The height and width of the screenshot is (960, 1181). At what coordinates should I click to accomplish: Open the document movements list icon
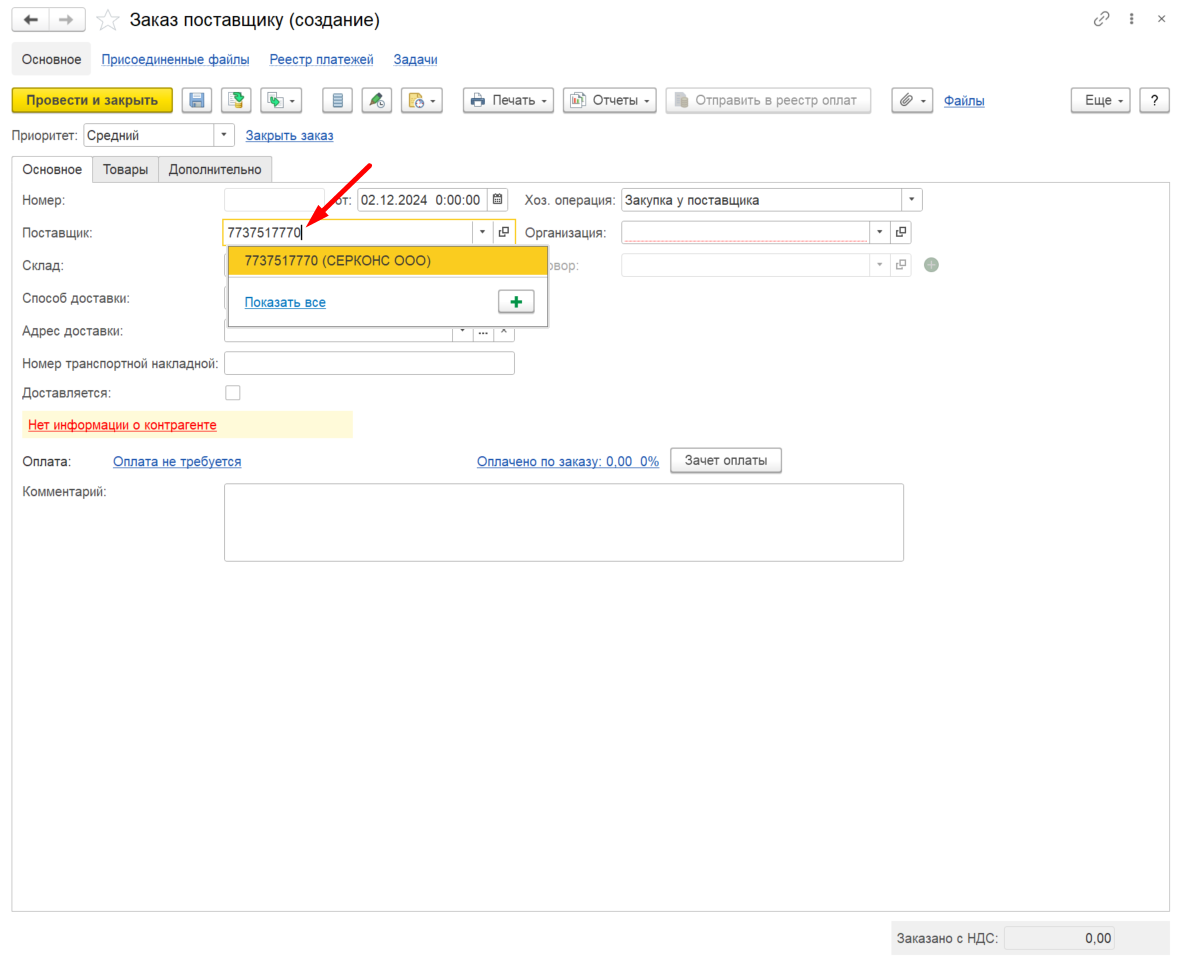point(337,100)
